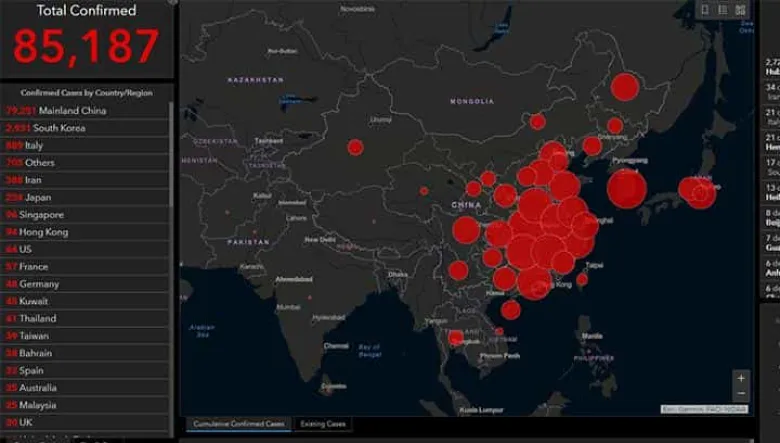Click the red circle in western China
This screenshot has width=780, height=443.
point(355,147)
